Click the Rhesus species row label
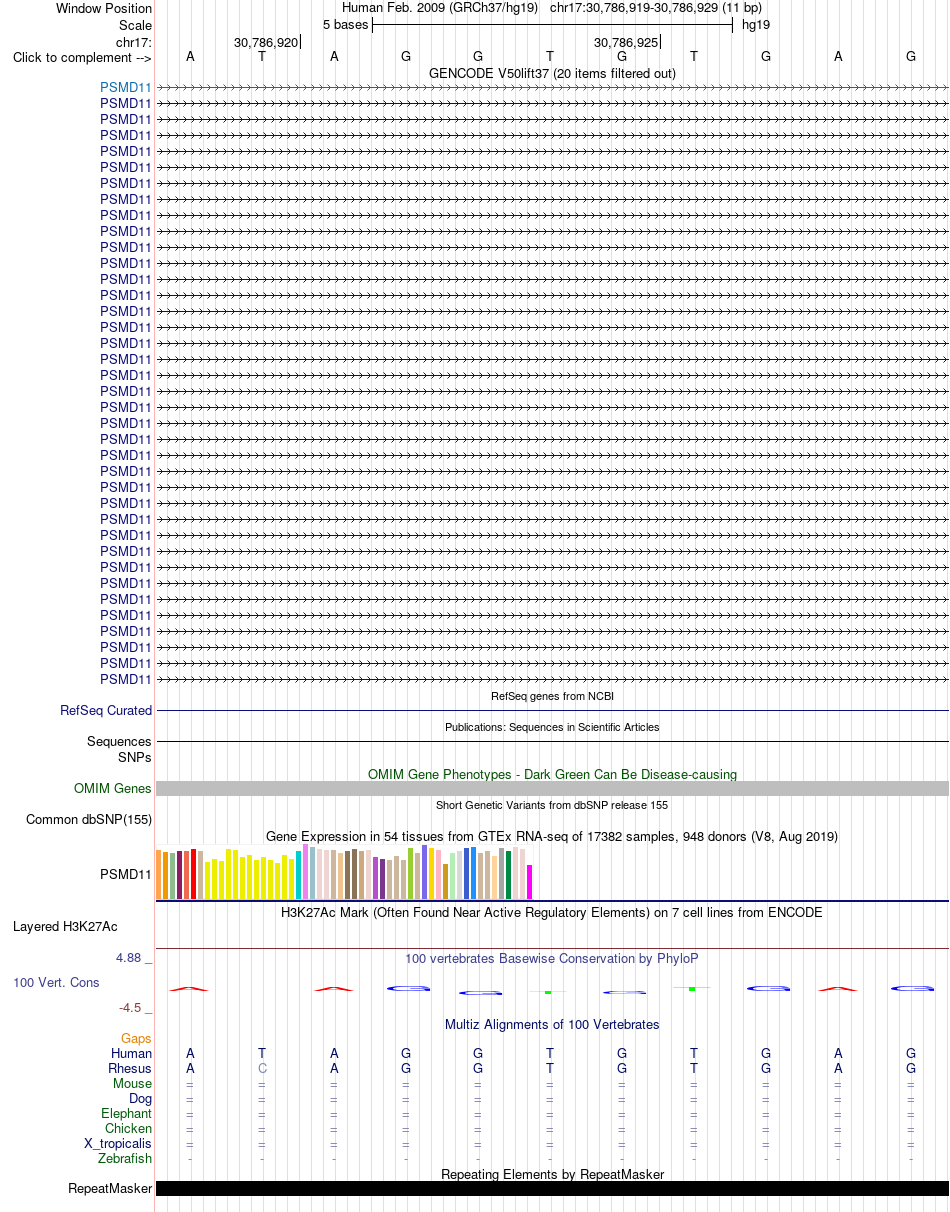950x1212 pixels. [x=130, y=1068]
